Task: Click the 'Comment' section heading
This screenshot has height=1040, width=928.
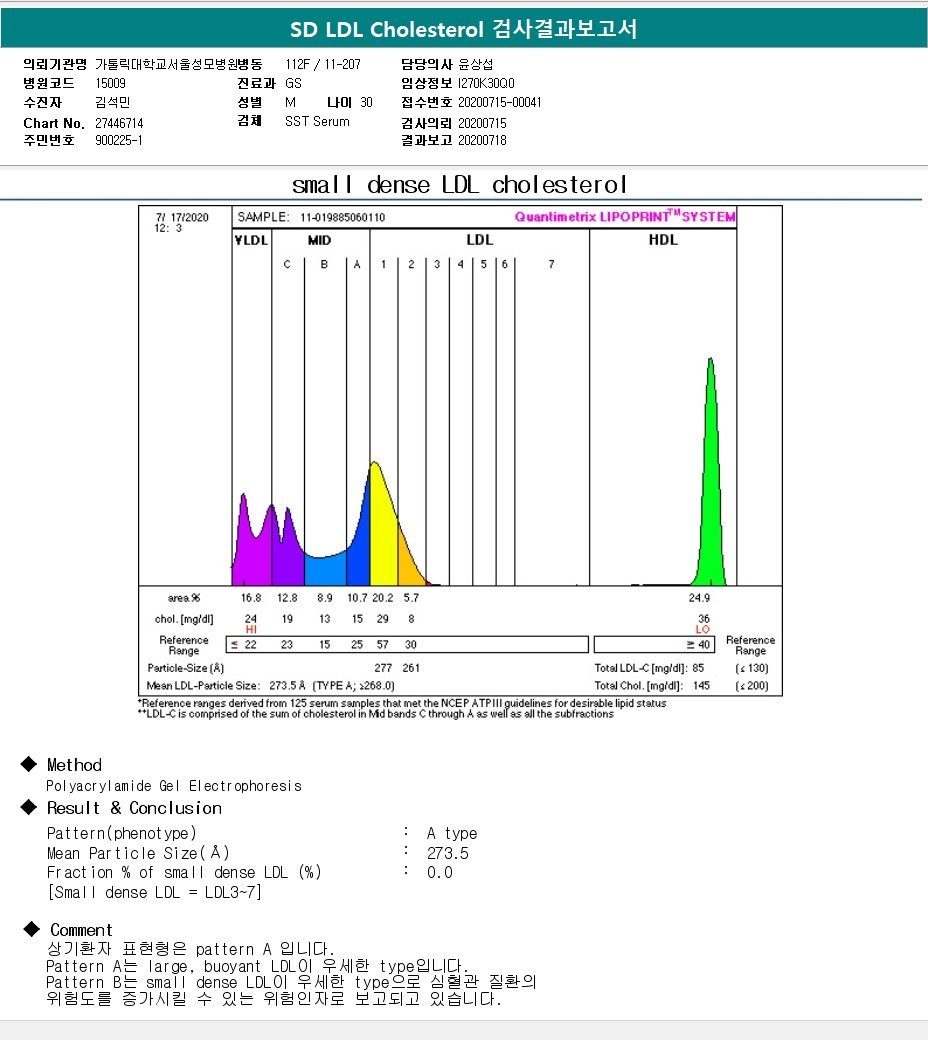Action: tap(81, 930)
